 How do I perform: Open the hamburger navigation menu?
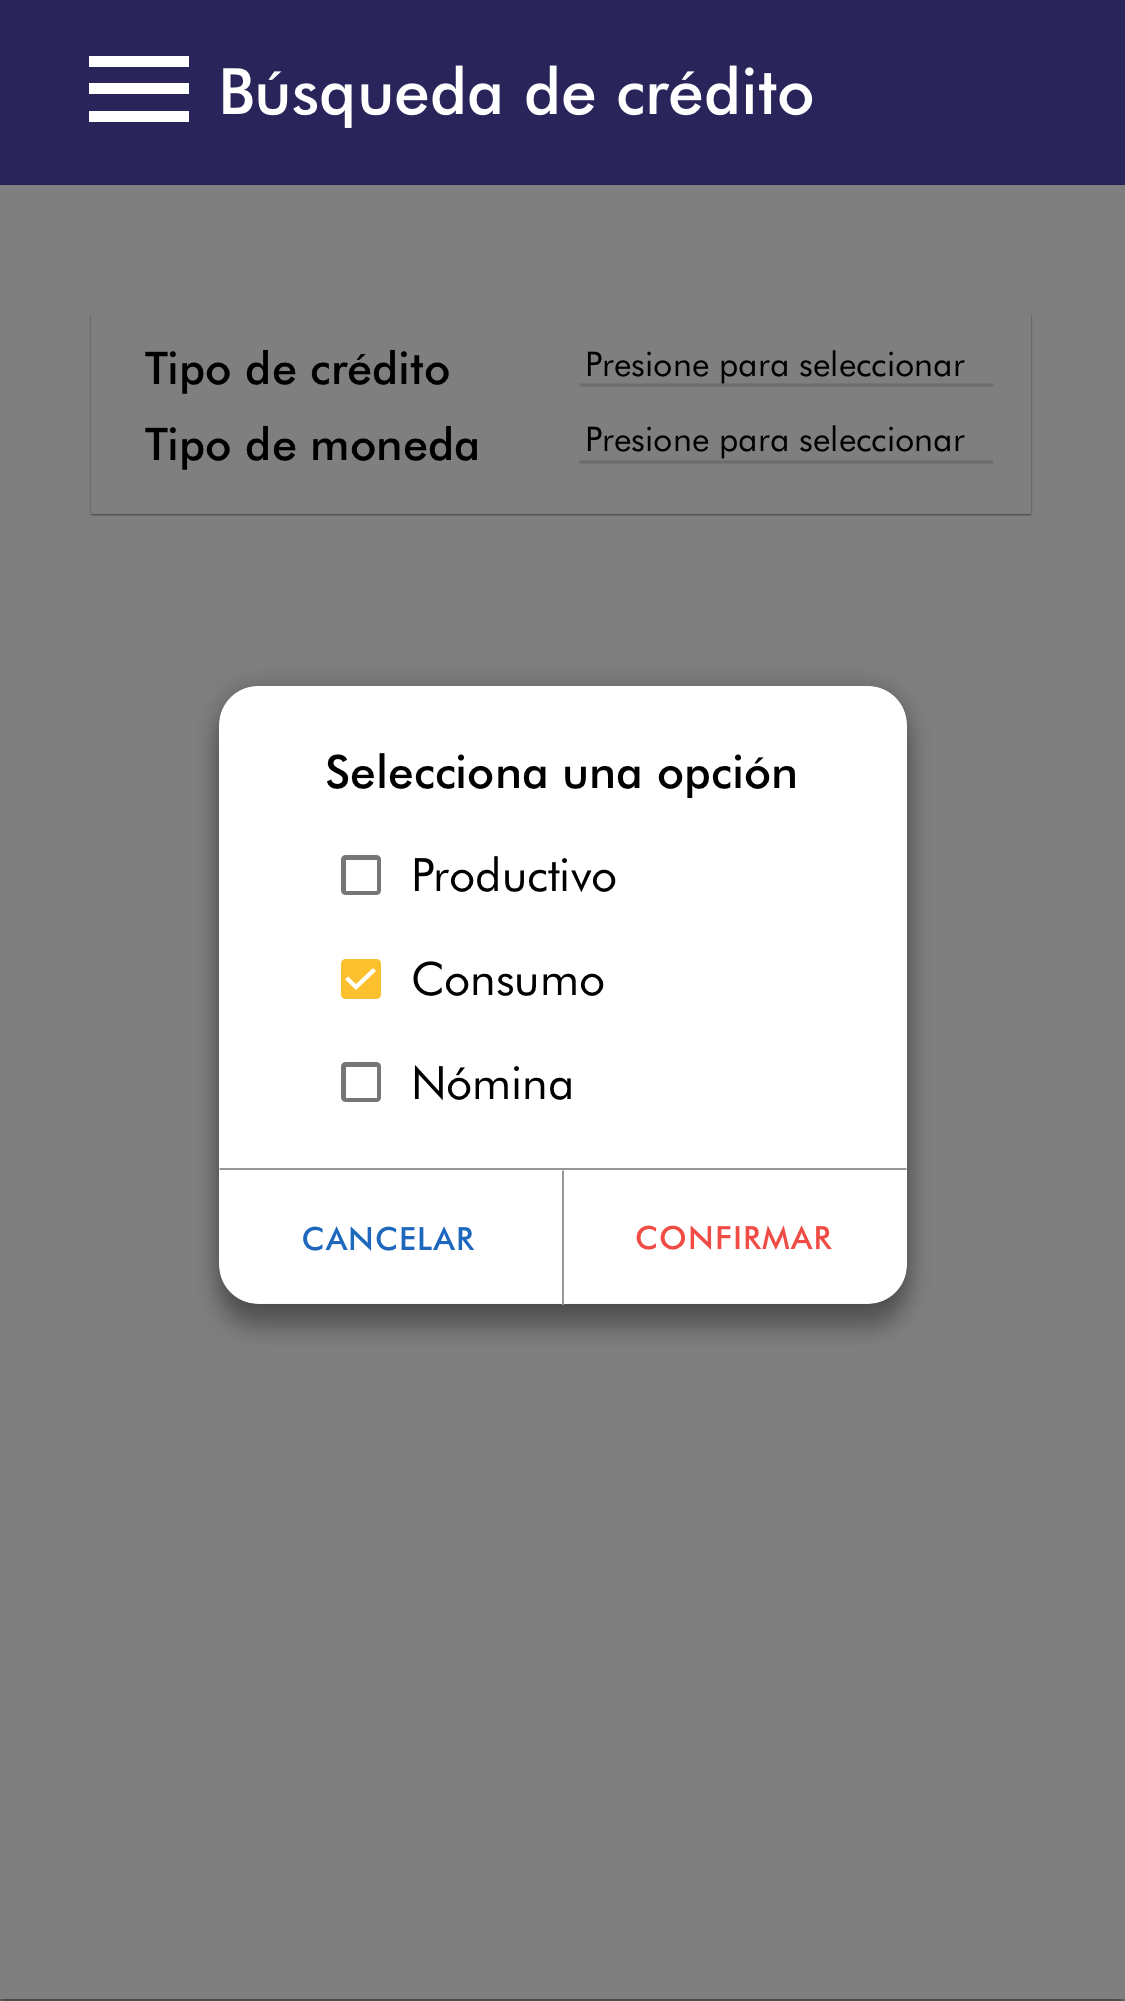click(138, 90)
